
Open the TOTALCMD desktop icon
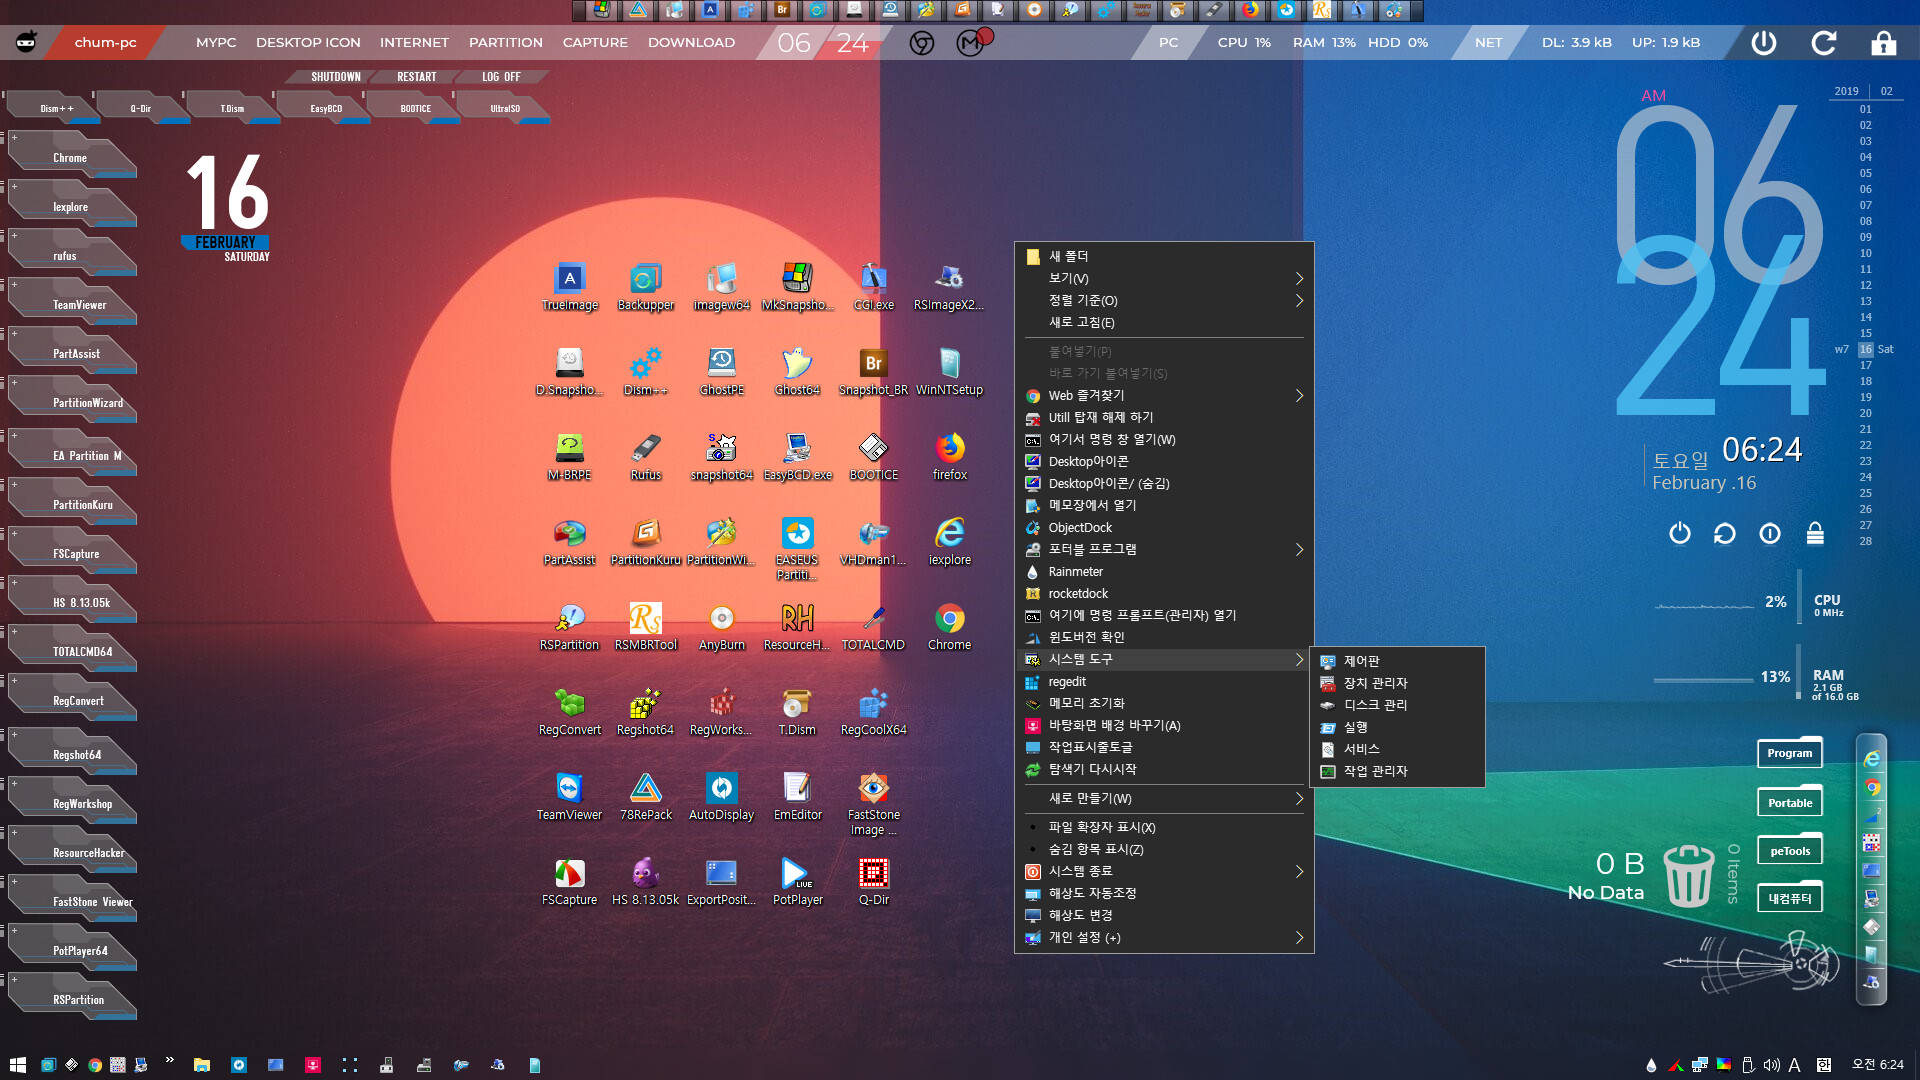pyautogui.click(x=873, y=627)
